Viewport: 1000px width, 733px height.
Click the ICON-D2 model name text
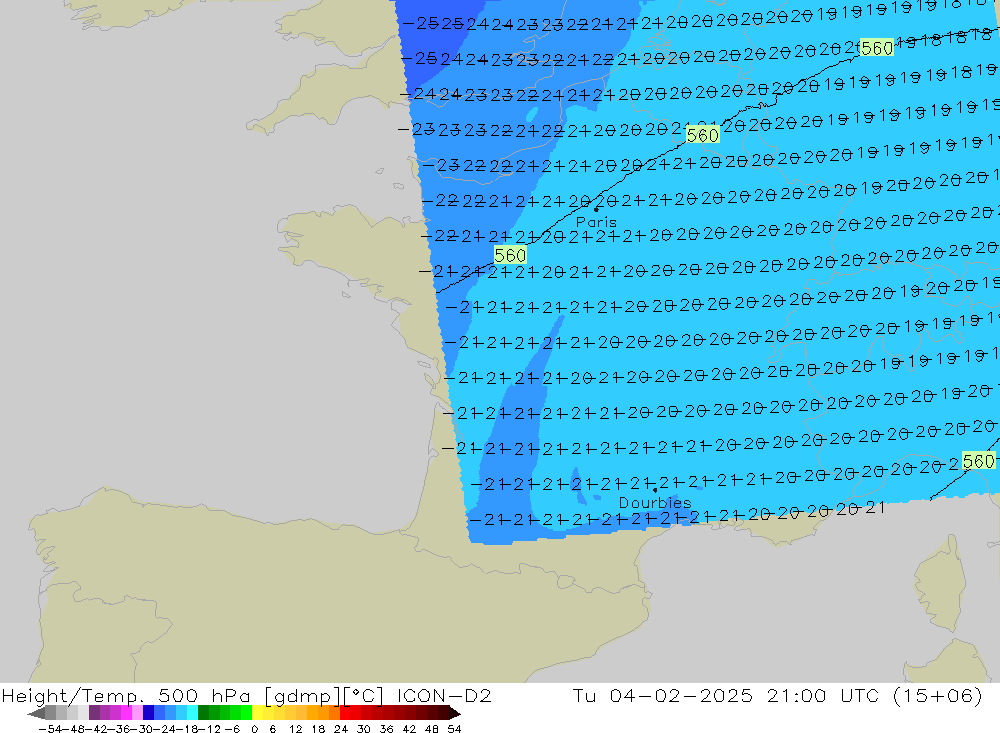coord(444,695)
